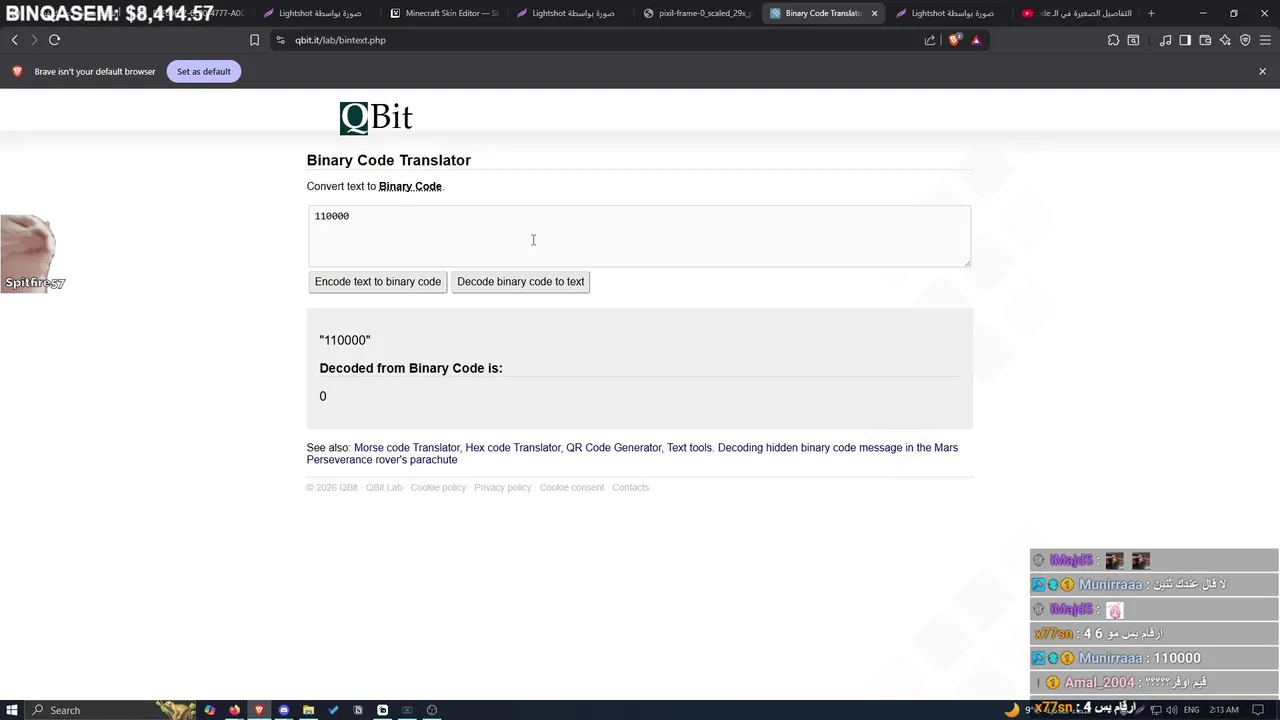Viewport: 1280px width, 720px height.
Task: Open Firefox from the taskbar
Action: pos(235,710)
